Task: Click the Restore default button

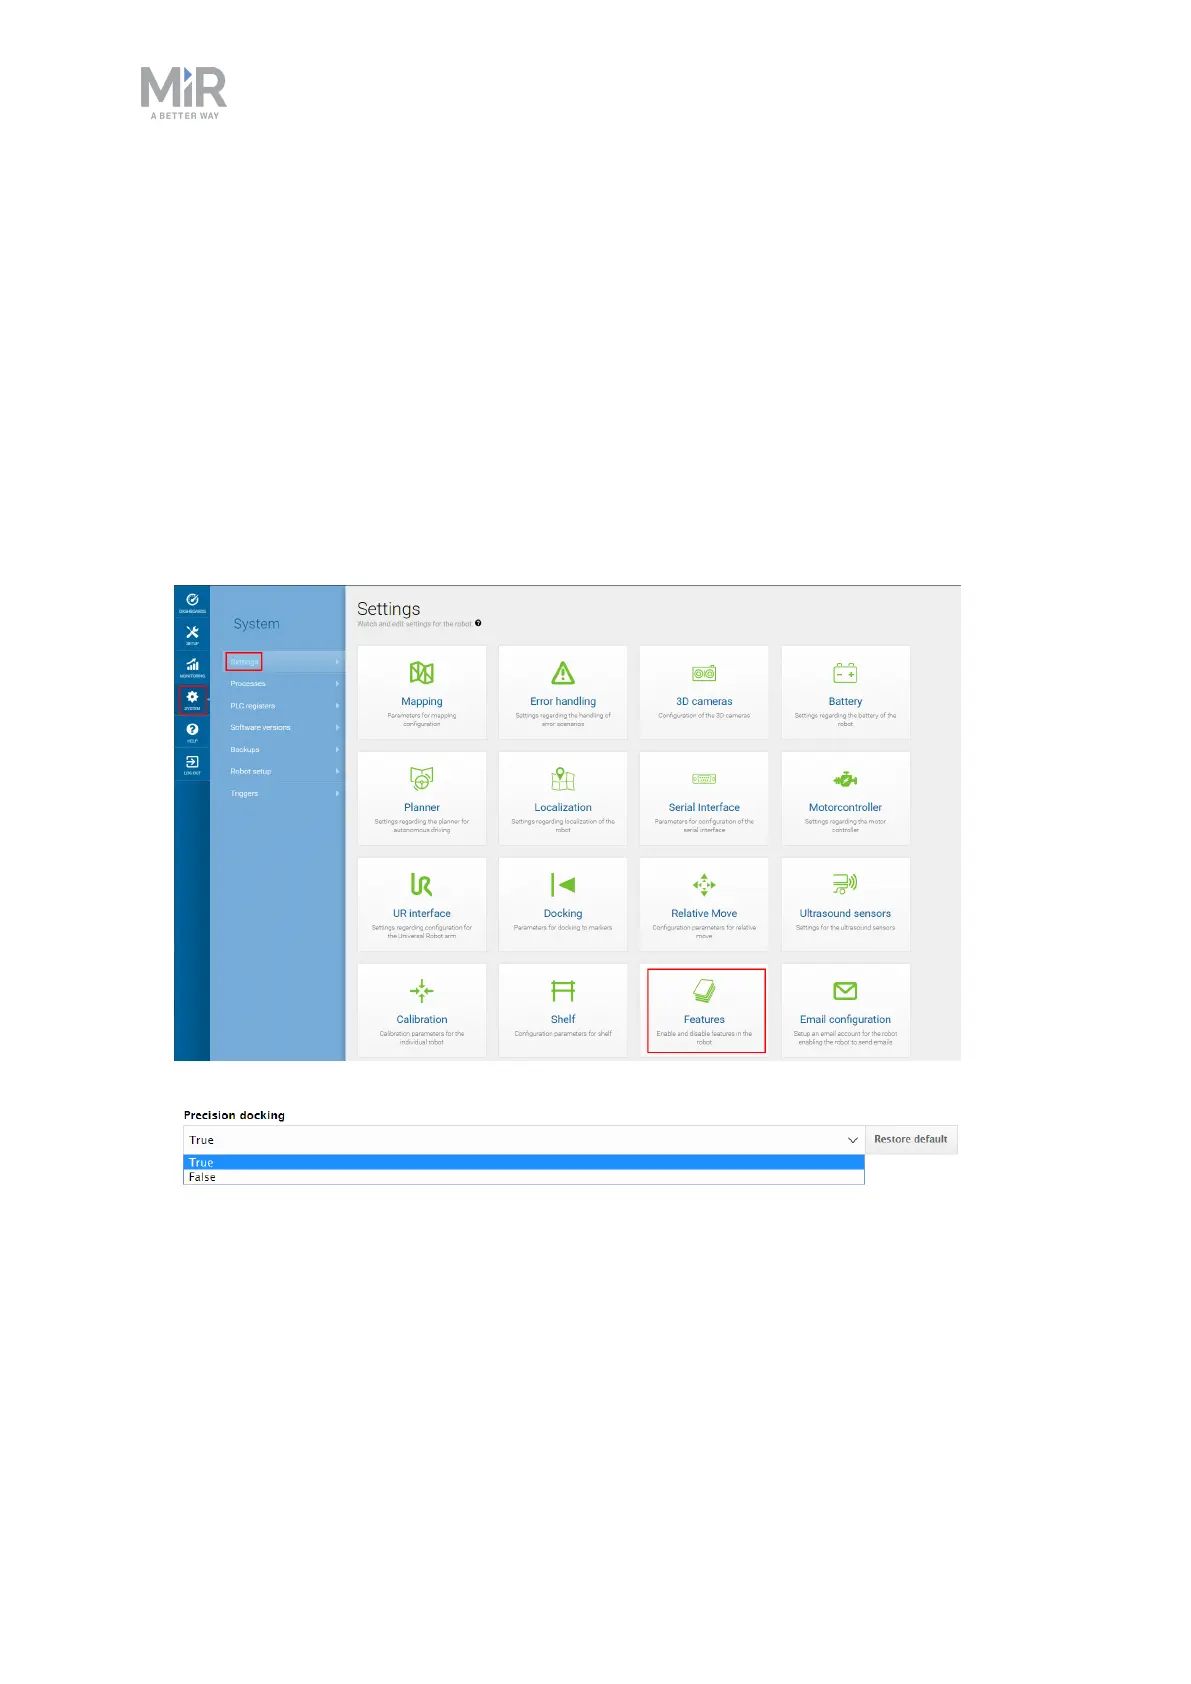Action: click(x=911, y=1140)
